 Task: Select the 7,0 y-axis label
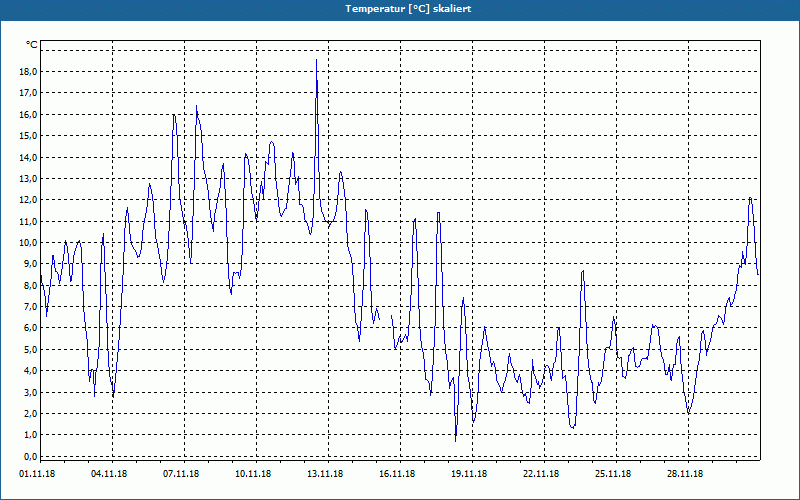click(30, 307)
